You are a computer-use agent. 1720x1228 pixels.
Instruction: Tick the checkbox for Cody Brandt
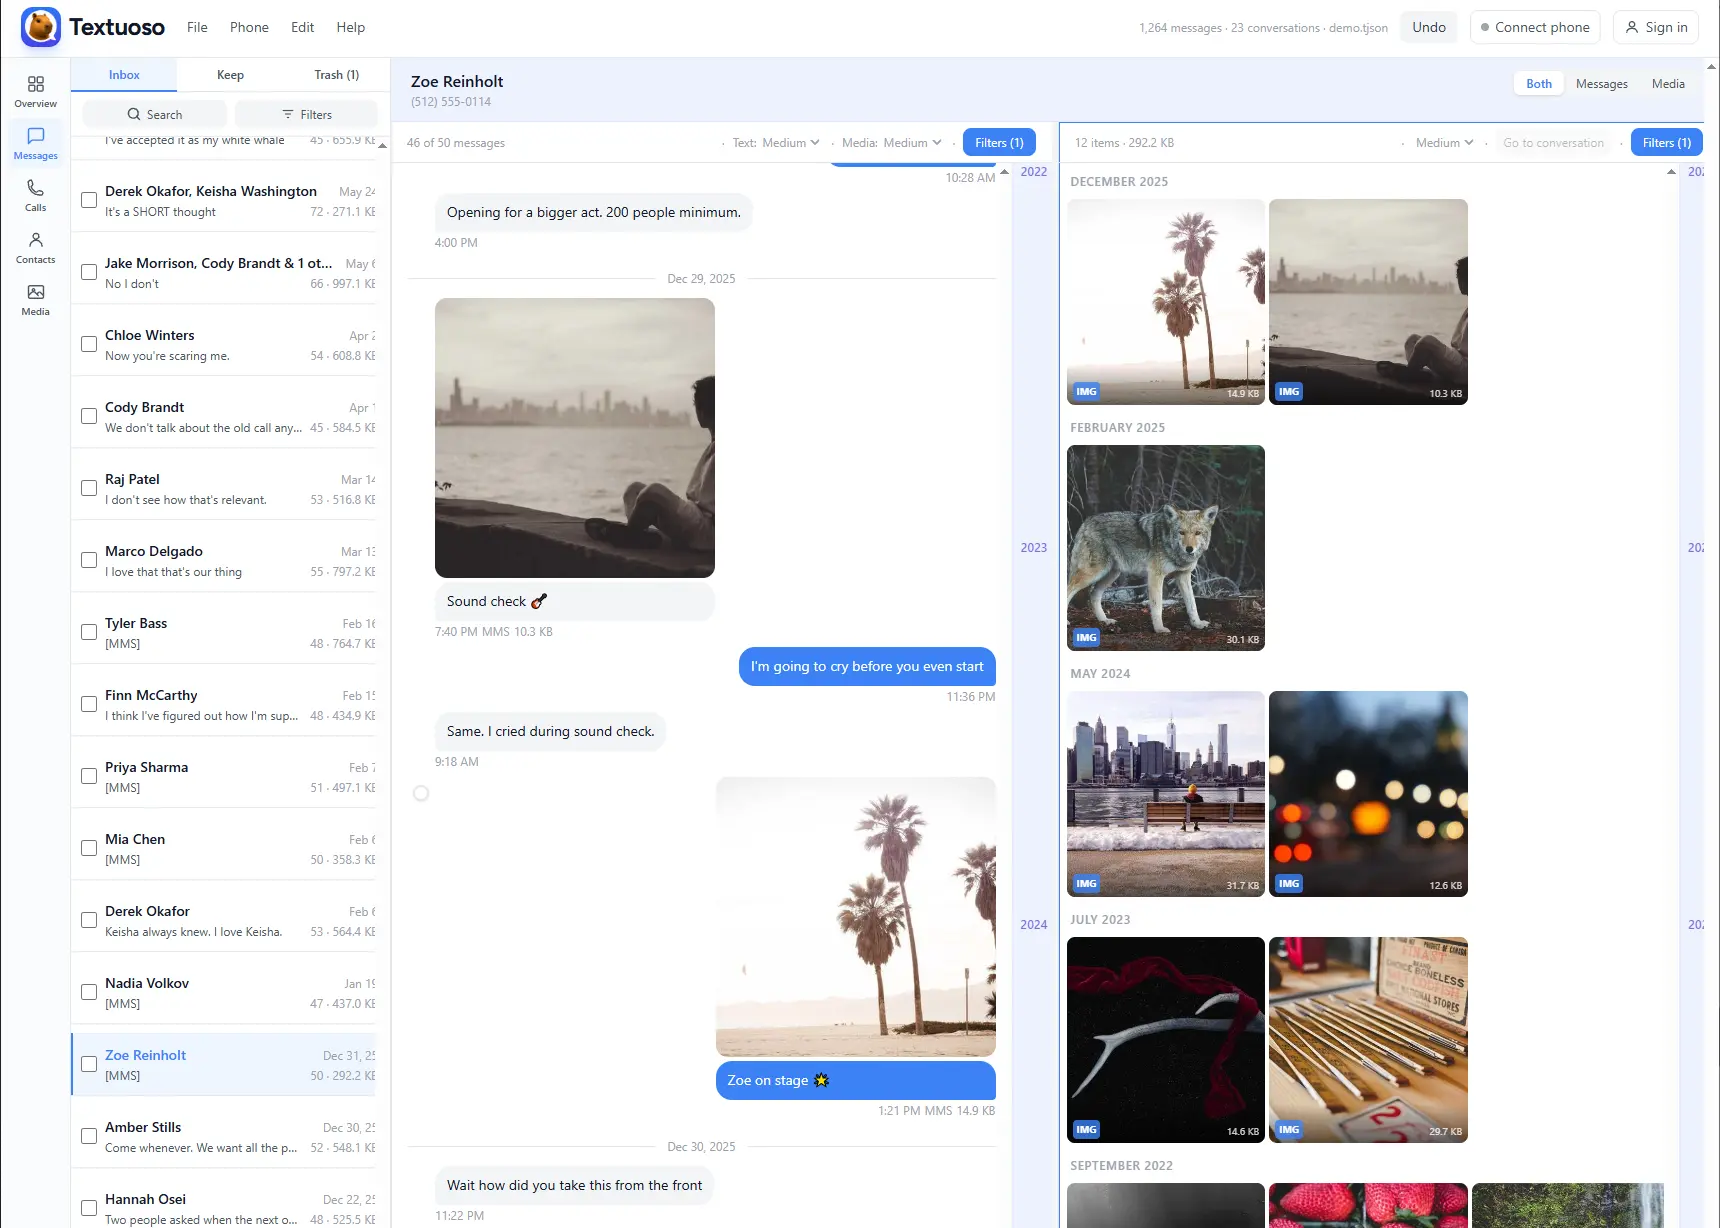[89, 416]
